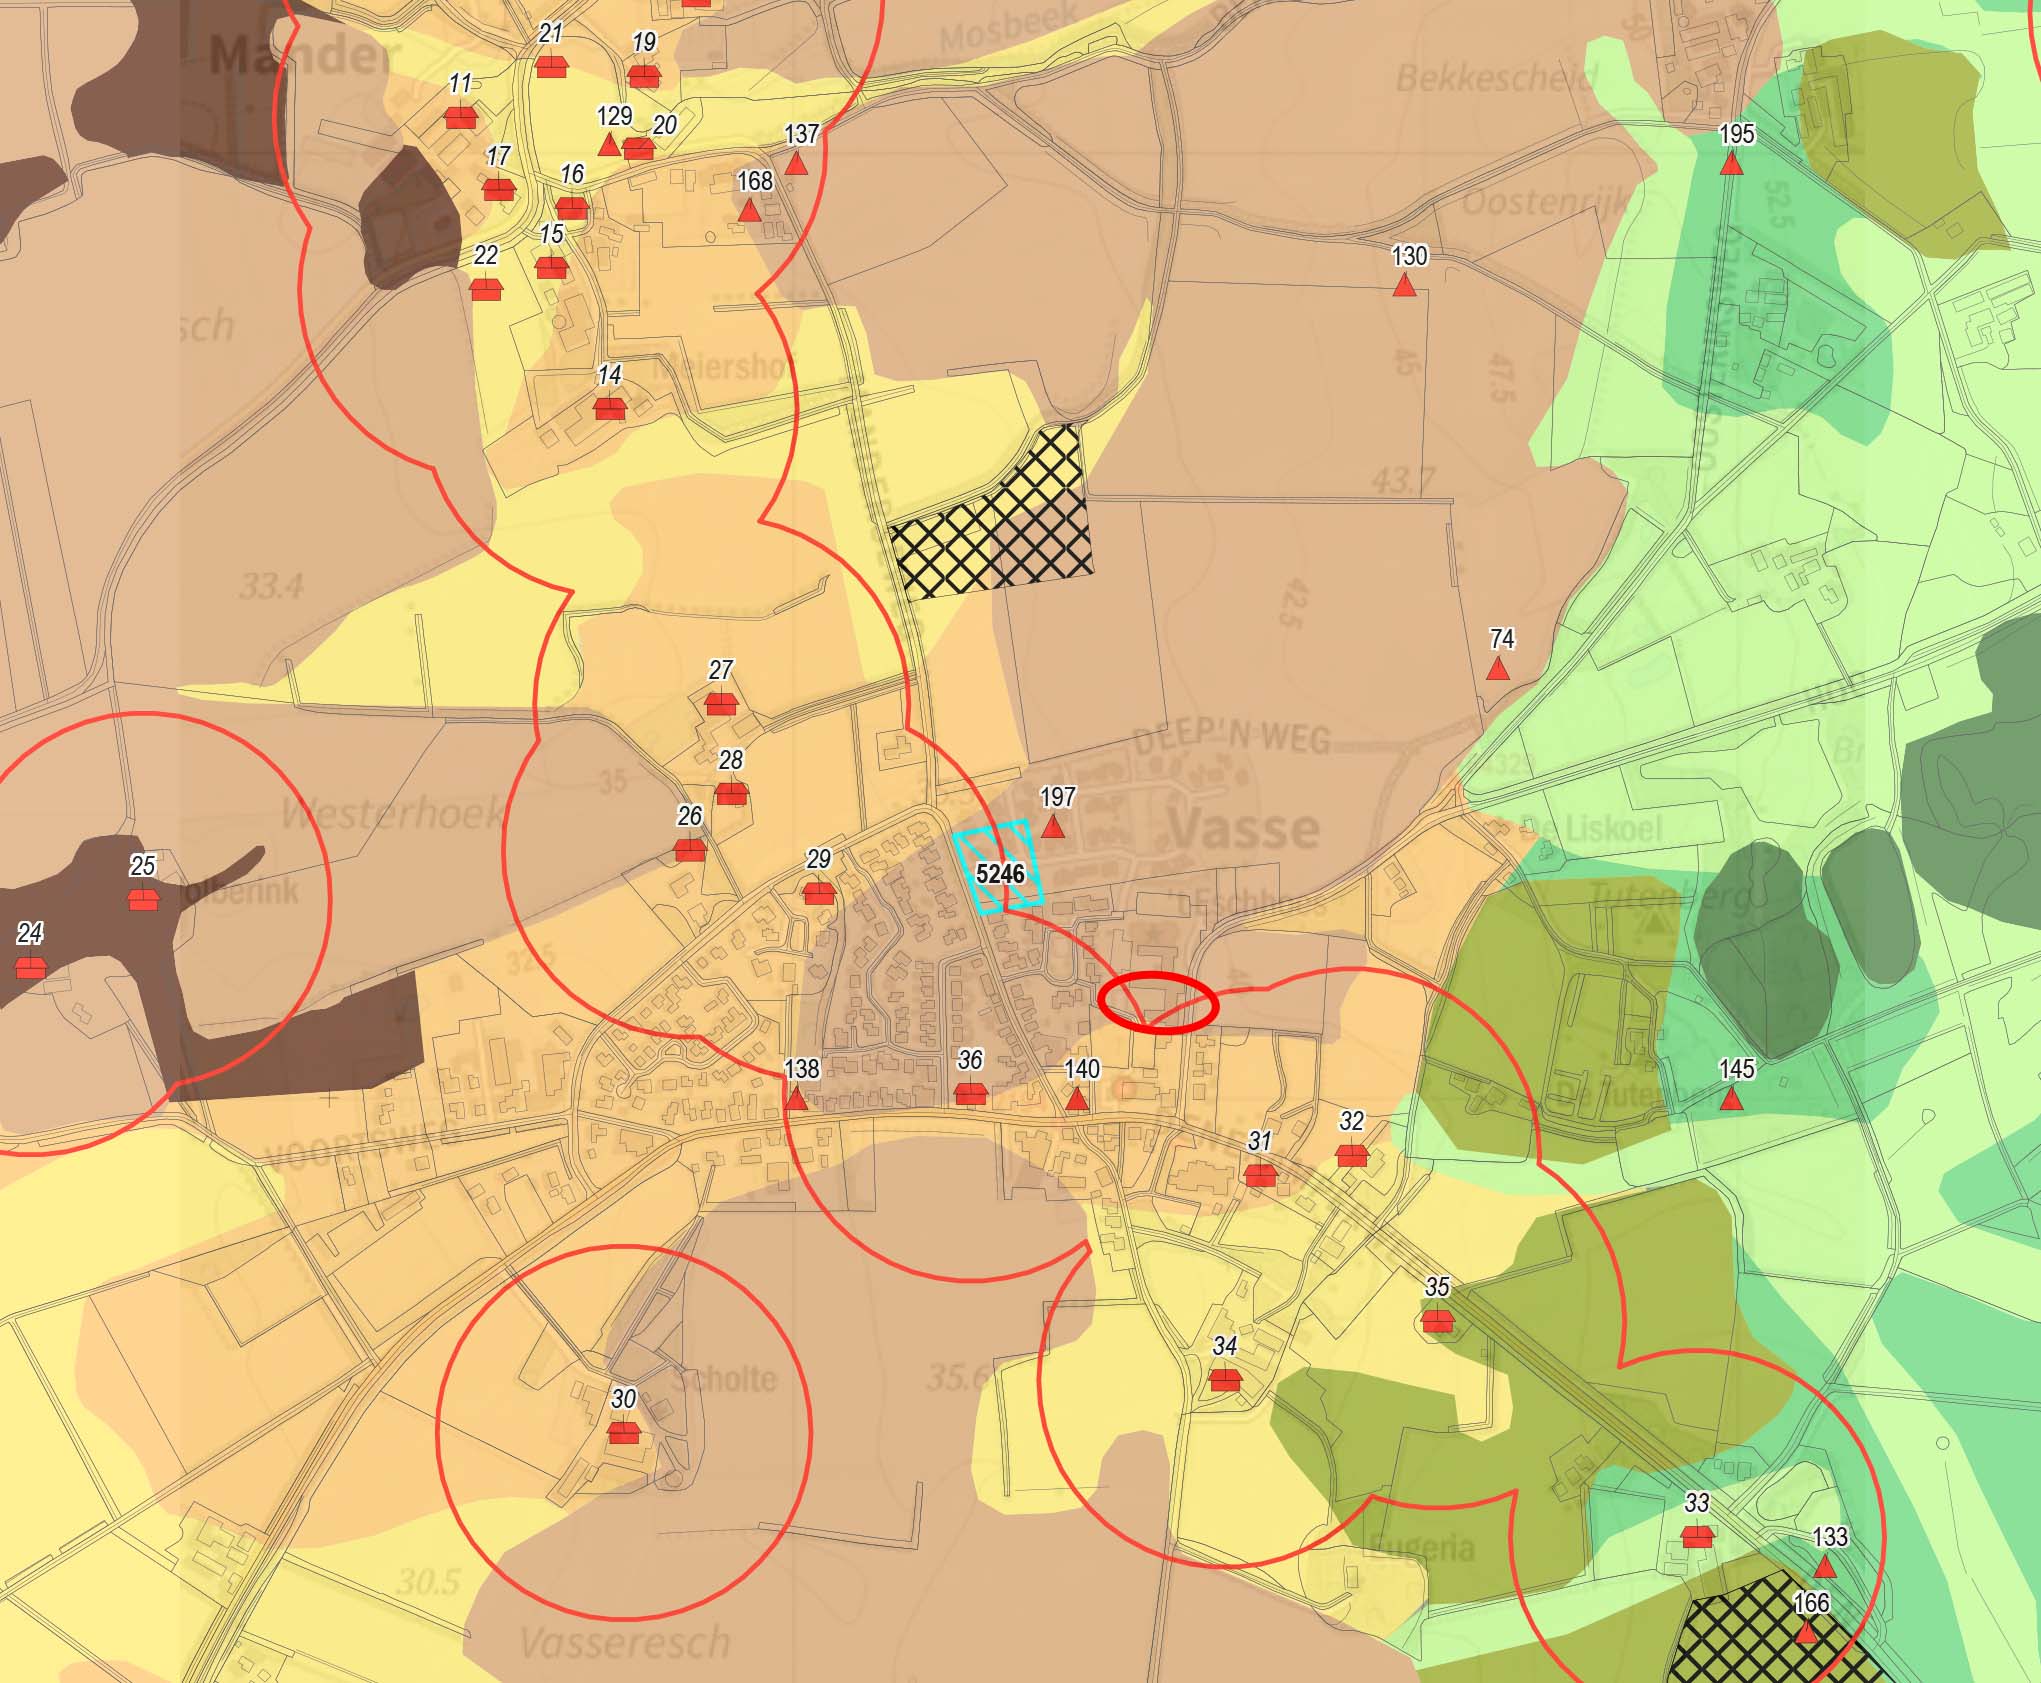Screen dimensions: 2041x1683
Task: Click the triangle marker numbered 74
Action: pyautogui.click(x=1497, y=669)
